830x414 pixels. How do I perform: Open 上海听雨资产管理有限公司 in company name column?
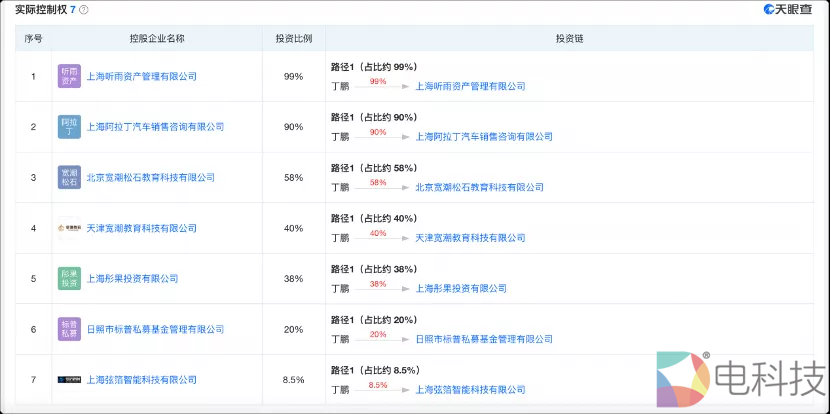(x=141, y=76)
